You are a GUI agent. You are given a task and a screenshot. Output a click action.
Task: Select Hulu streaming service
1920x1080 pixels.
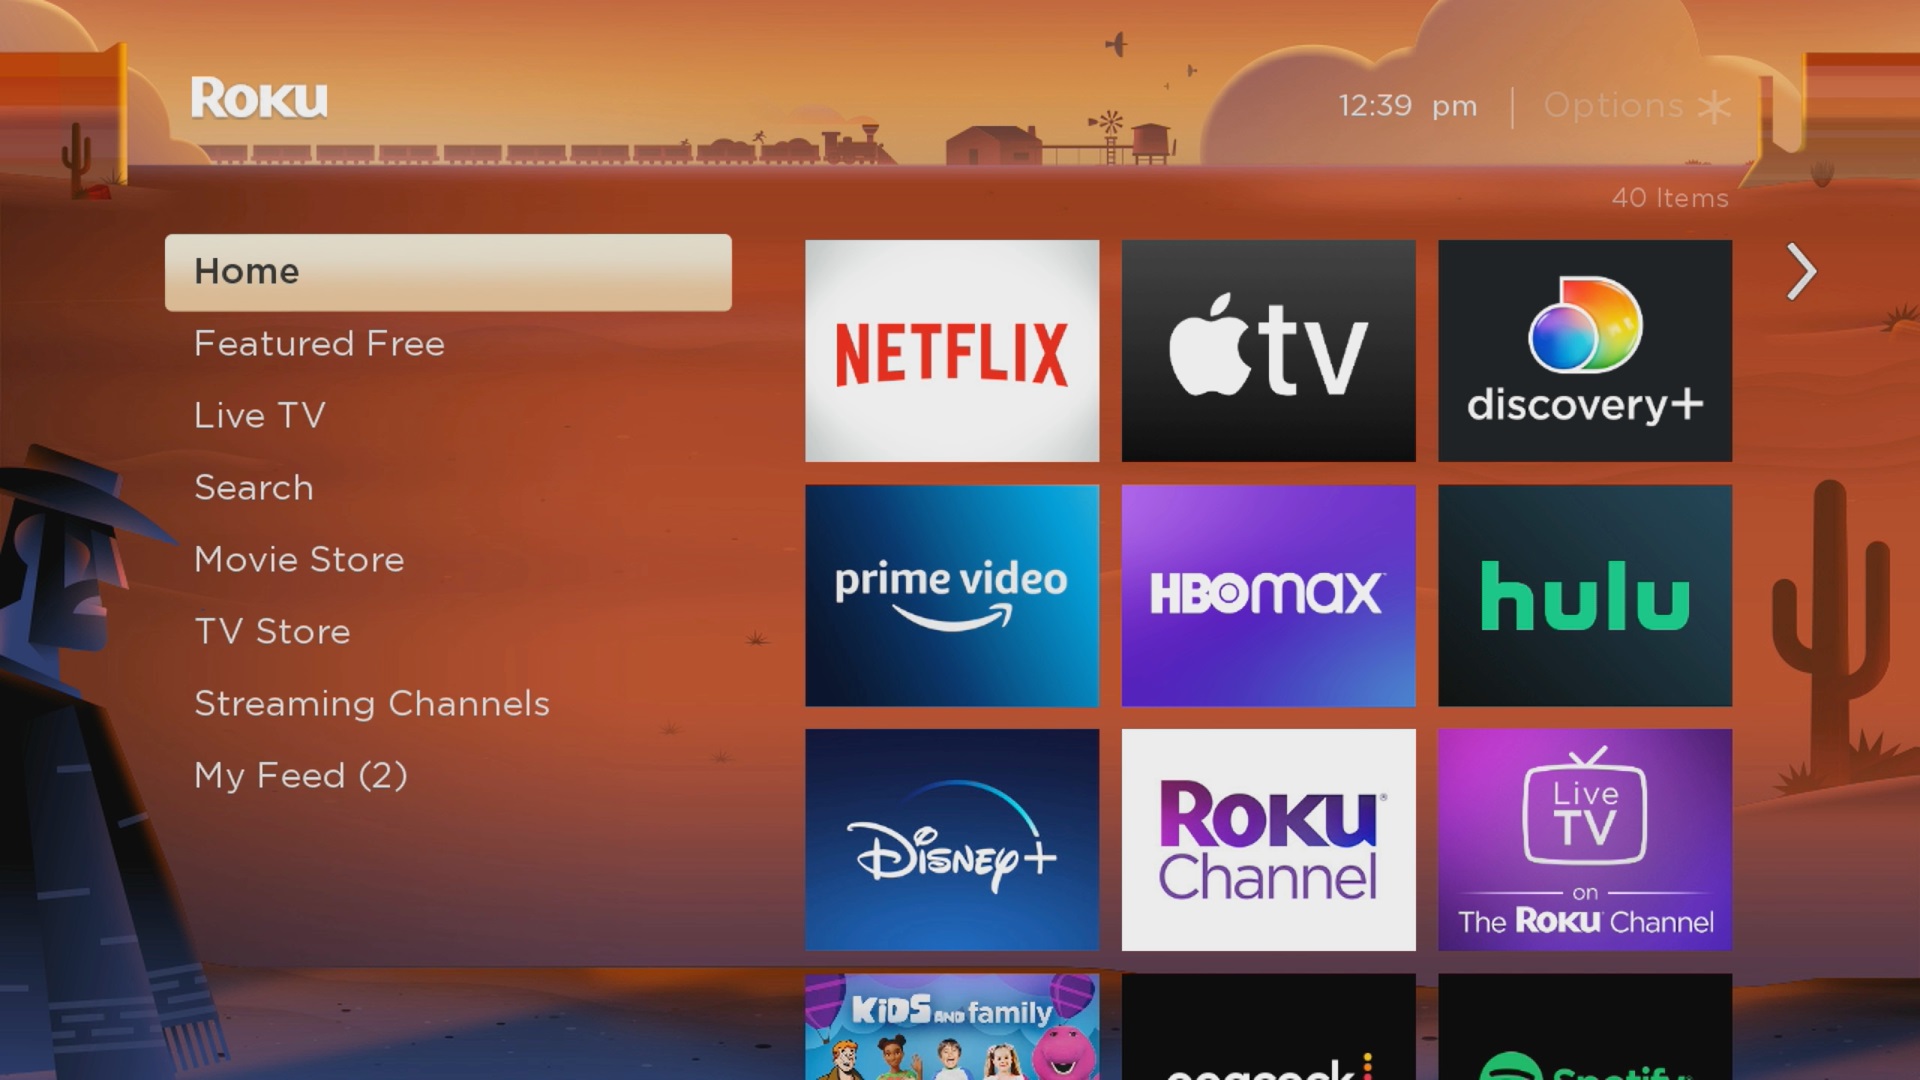click(x=1586, y=596)
